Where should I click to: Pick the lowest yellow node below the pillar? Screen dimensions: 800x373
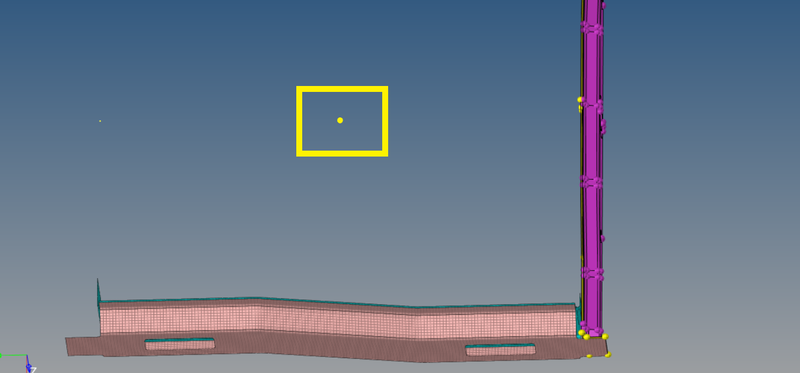point(589,356)
